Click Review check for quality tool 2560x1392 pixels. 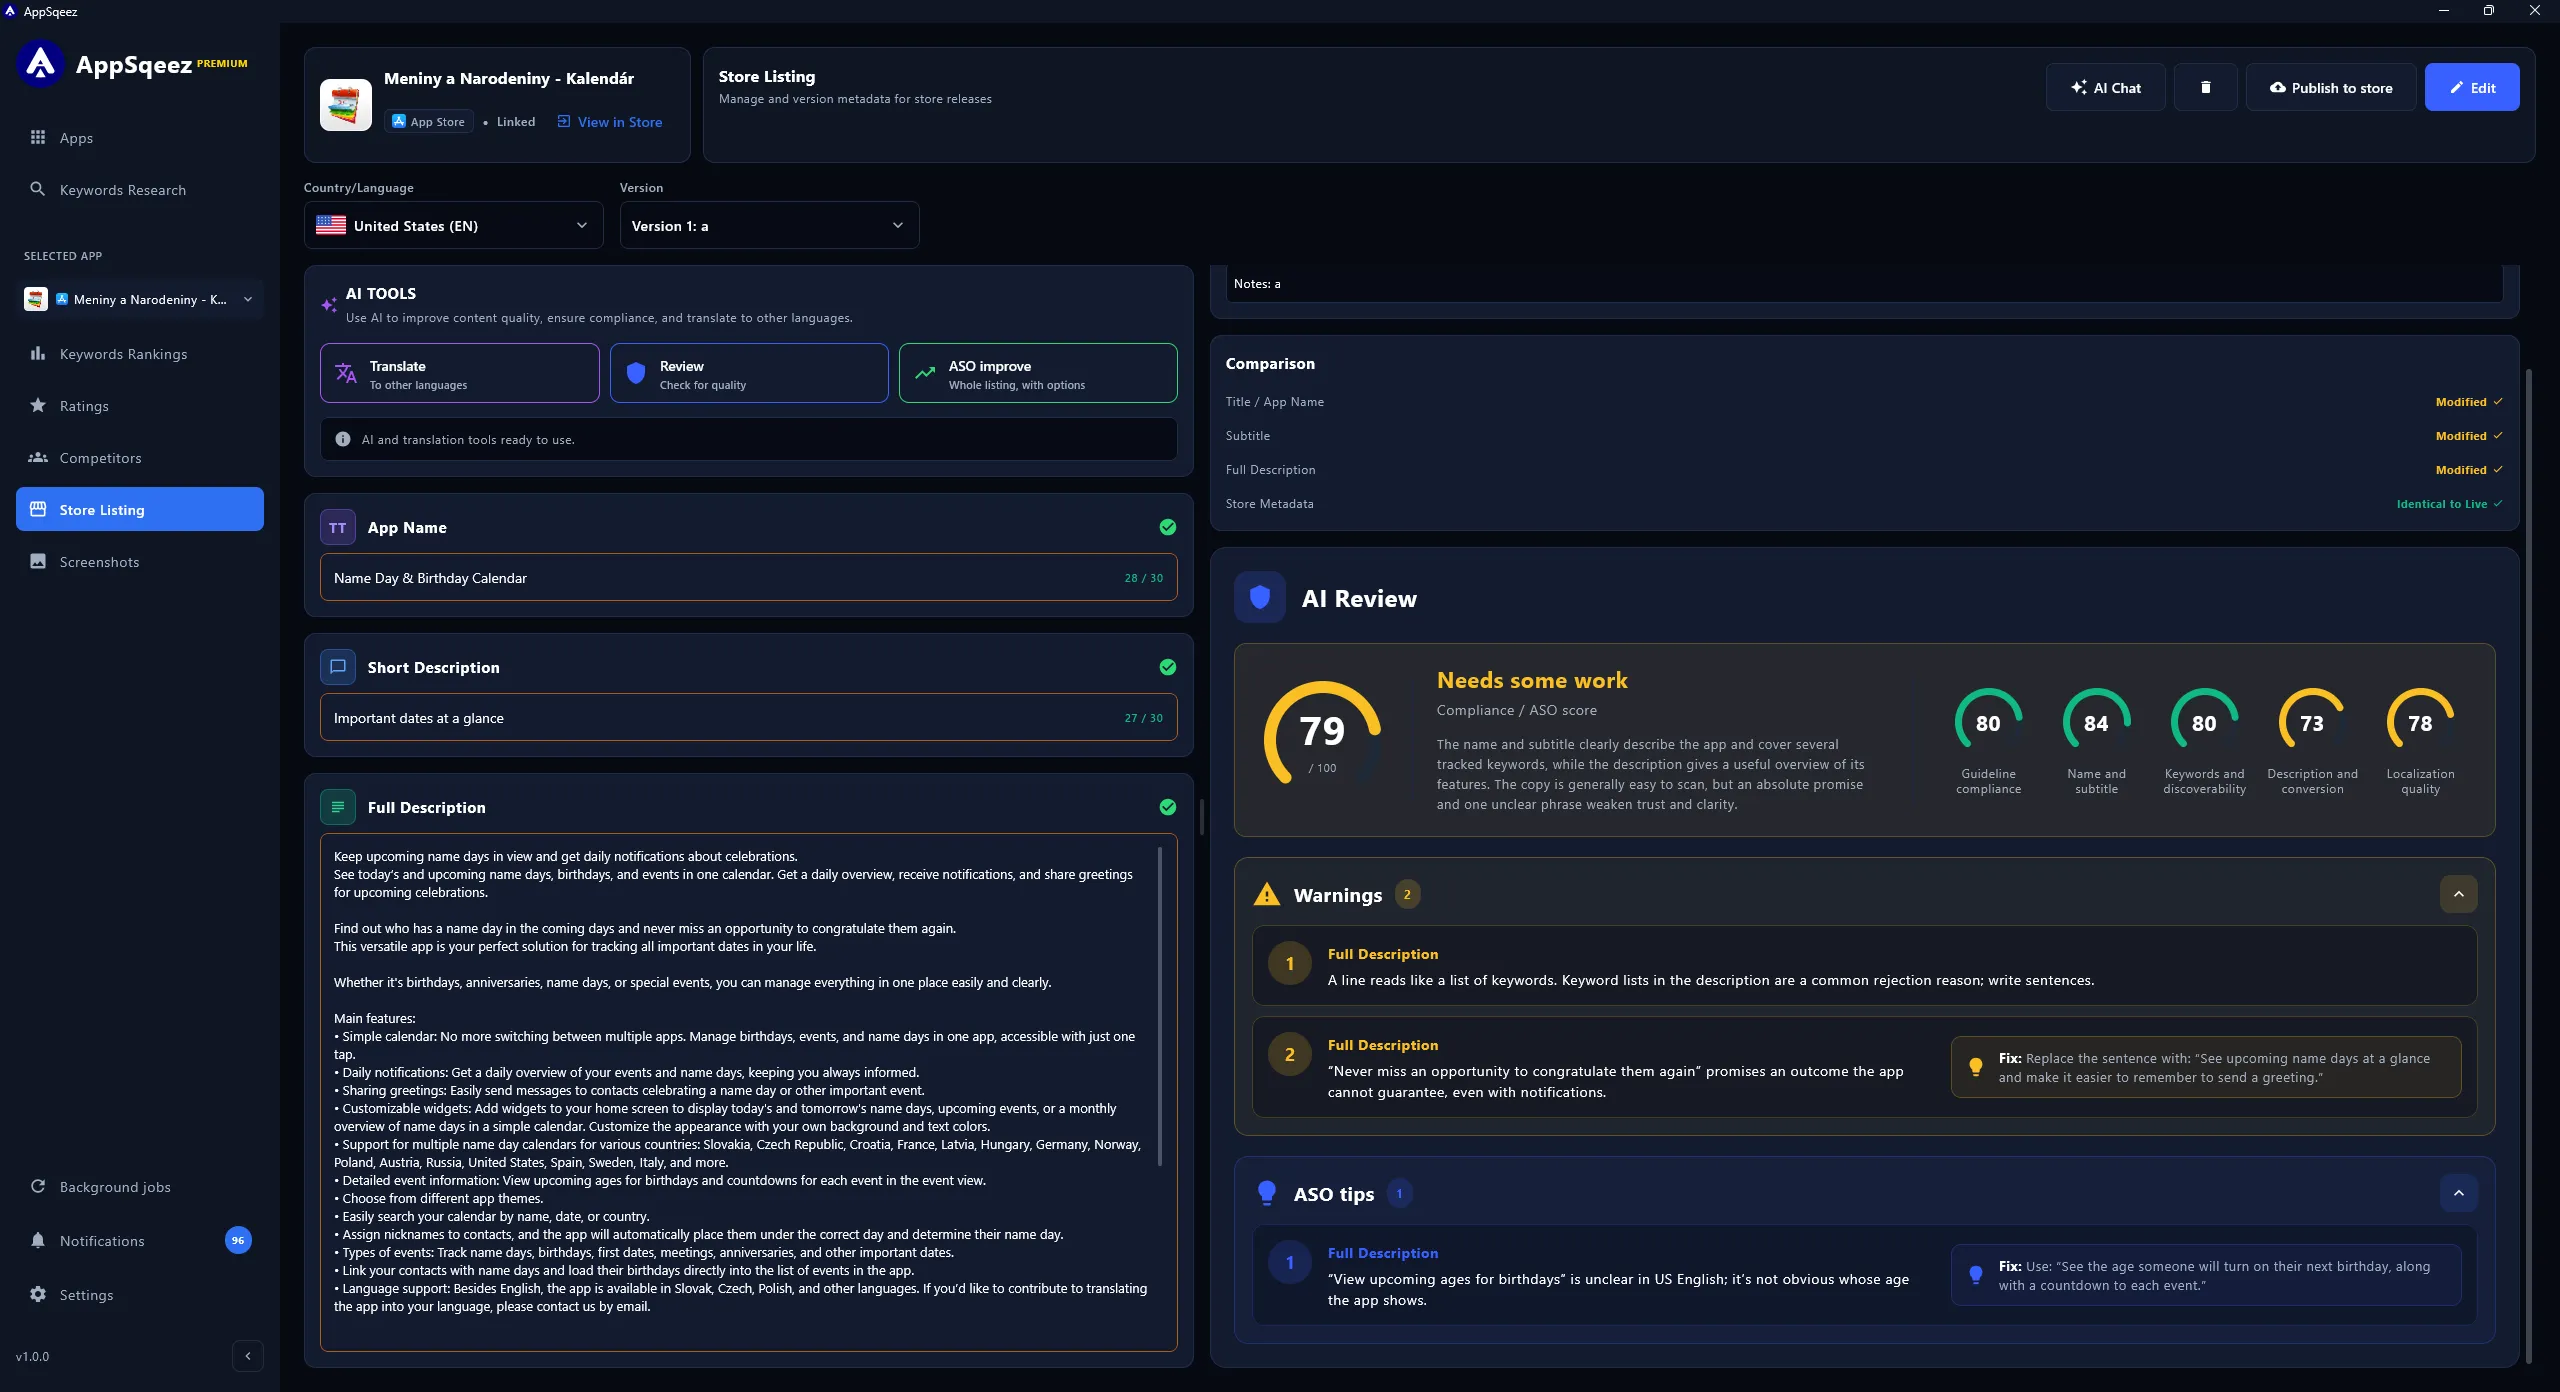(x=749, y=373)
